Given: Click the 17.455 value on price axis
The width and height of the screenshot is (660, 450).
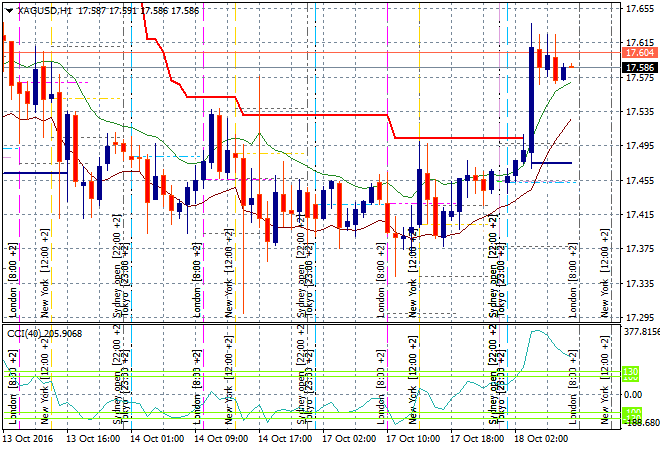Looking at the screenshot, I should 639,181.
